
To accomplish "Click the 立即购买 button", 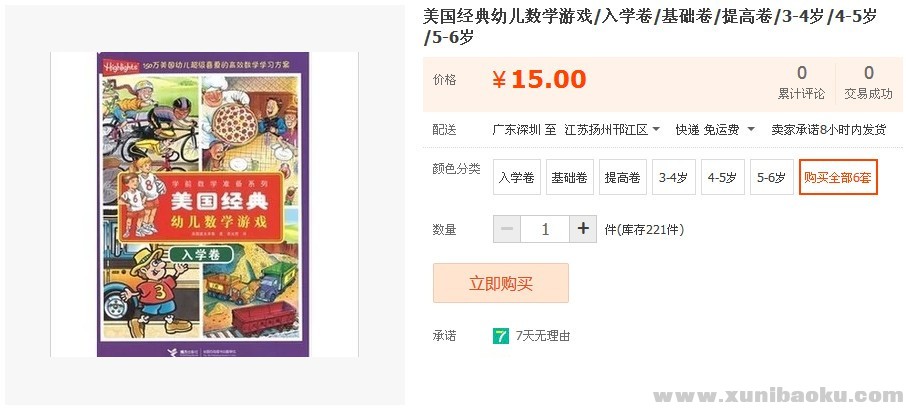I will (501, 283).
